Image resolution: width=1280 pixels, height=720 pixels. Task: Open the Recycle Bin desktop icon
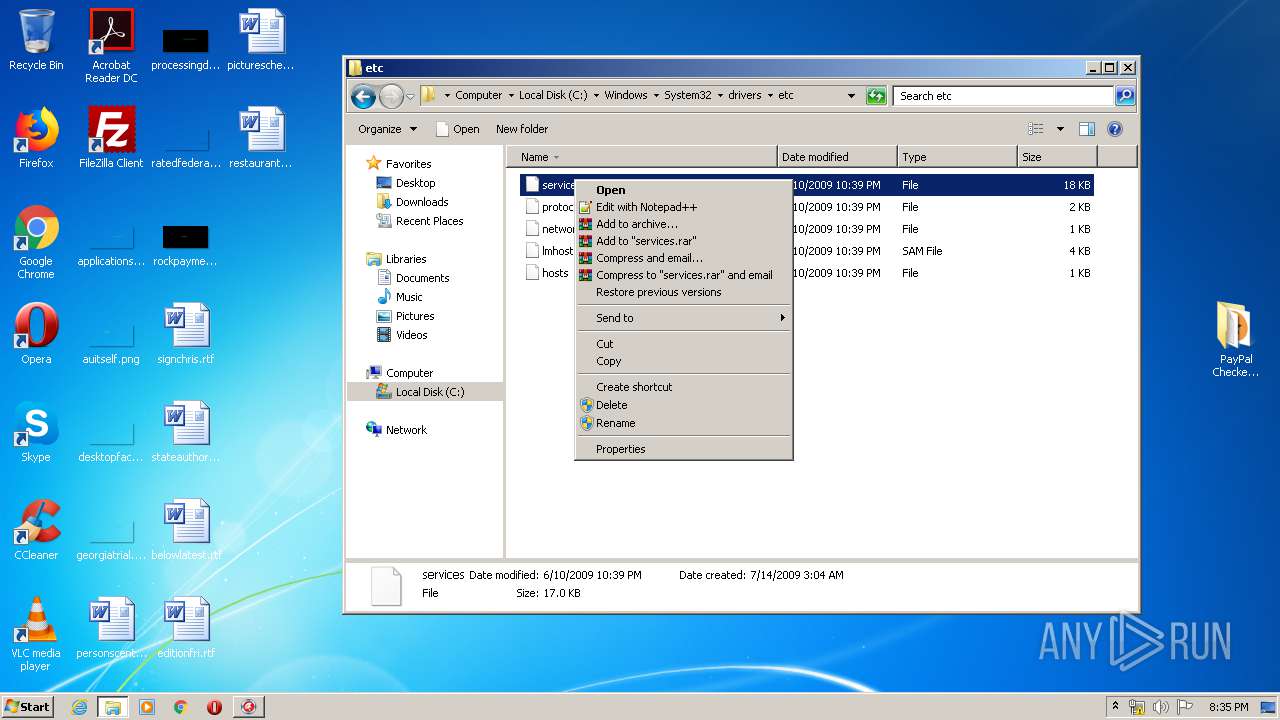pyautogui.click(x=36, y=40)
